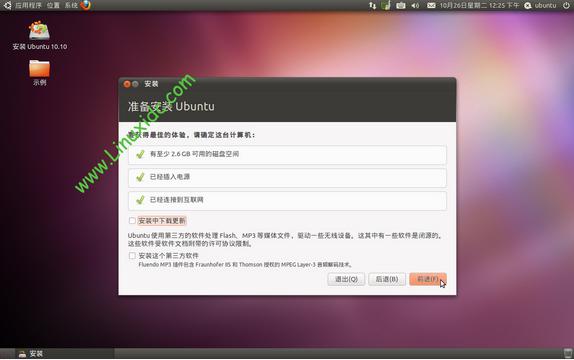This screenshot has width=574, height=360.
Task: Open the ubuntu user menu
Action: pos(545,5)
